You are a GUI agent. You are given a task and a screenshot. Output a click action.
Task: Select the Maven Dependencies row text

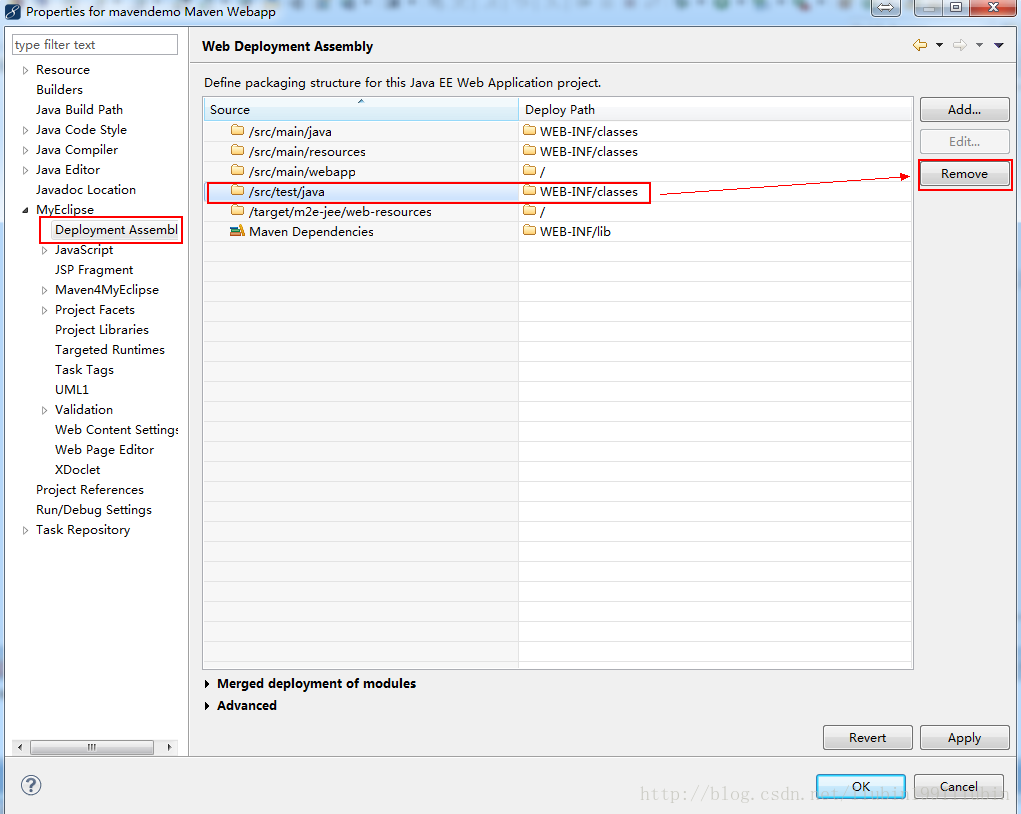pyautogui.click(x=311, y=232)
